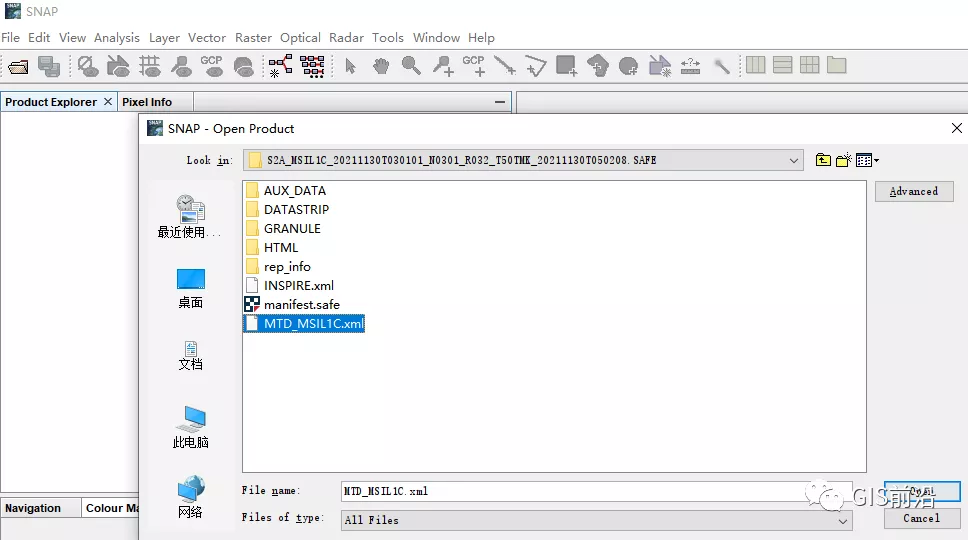
Task: Toggle the world map overlay icon
Action: point(244,66)
